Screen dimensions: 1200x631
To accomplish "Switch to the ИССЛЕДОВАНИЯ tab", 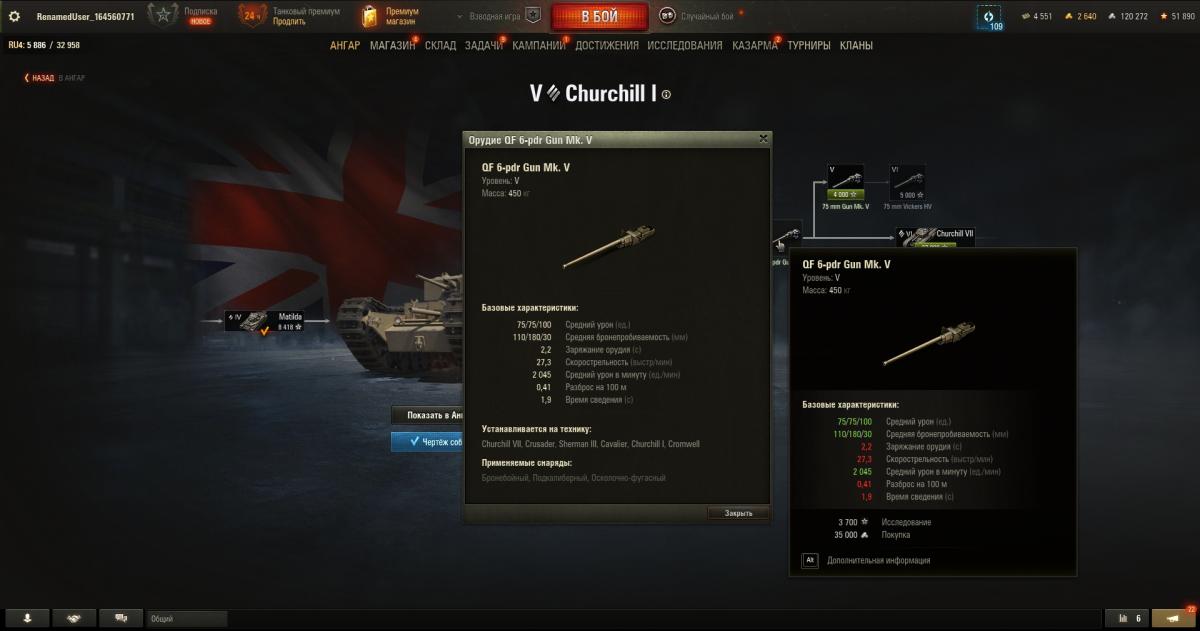I will point(684,46).
